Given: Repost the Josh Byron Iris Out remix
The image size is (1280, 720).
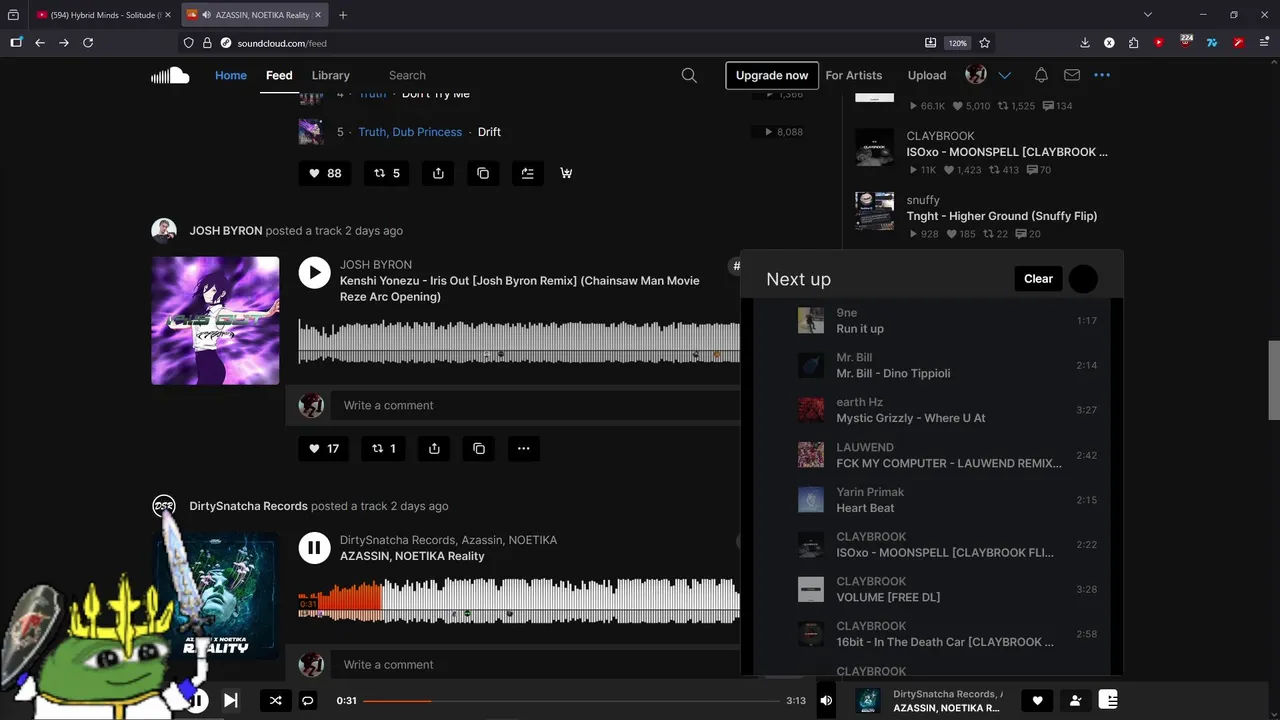Looking at the screenshot, I should [x=384, y=449].
